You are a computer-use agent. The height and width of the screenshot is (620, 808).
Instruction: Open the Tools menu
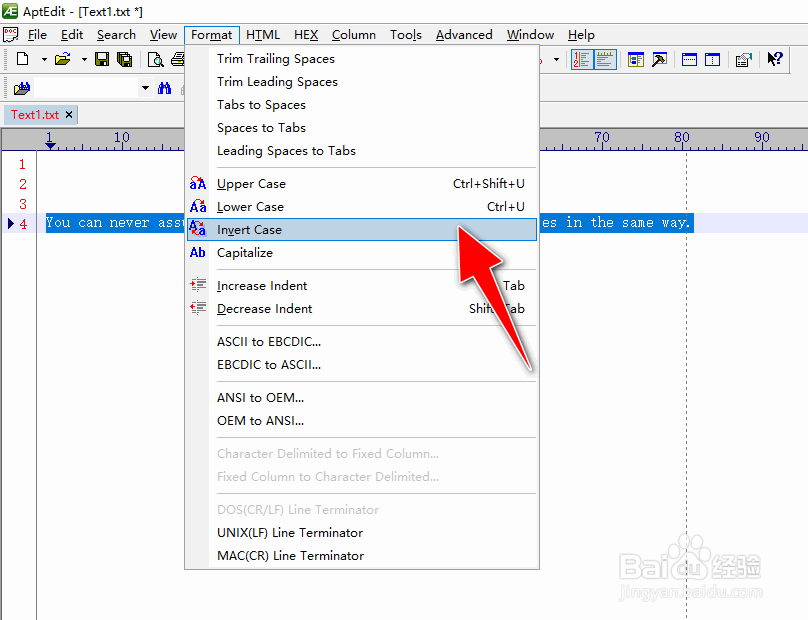coord(406,35)
